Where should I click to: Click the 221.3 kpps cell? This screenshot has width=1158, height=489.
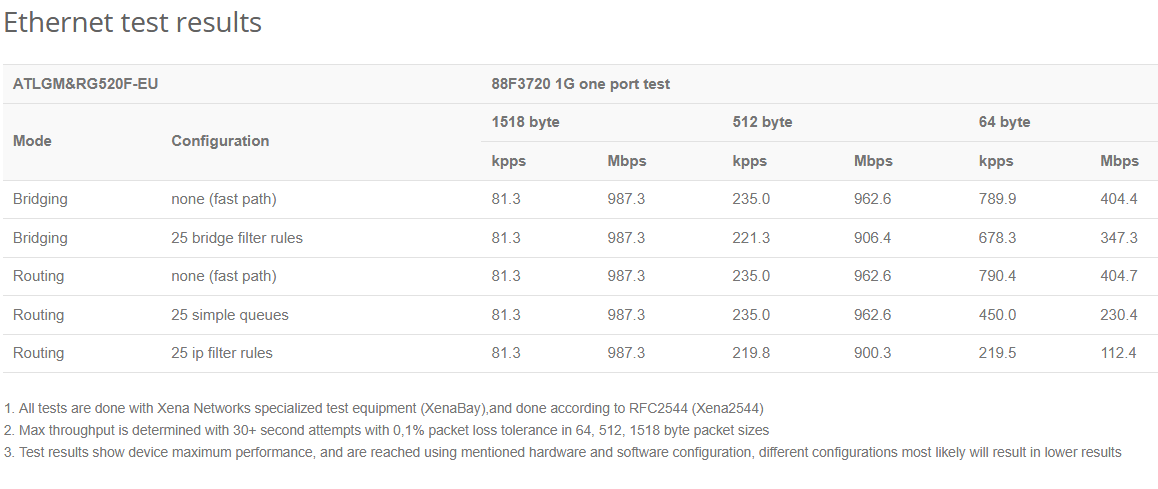(x=751, y=238)
